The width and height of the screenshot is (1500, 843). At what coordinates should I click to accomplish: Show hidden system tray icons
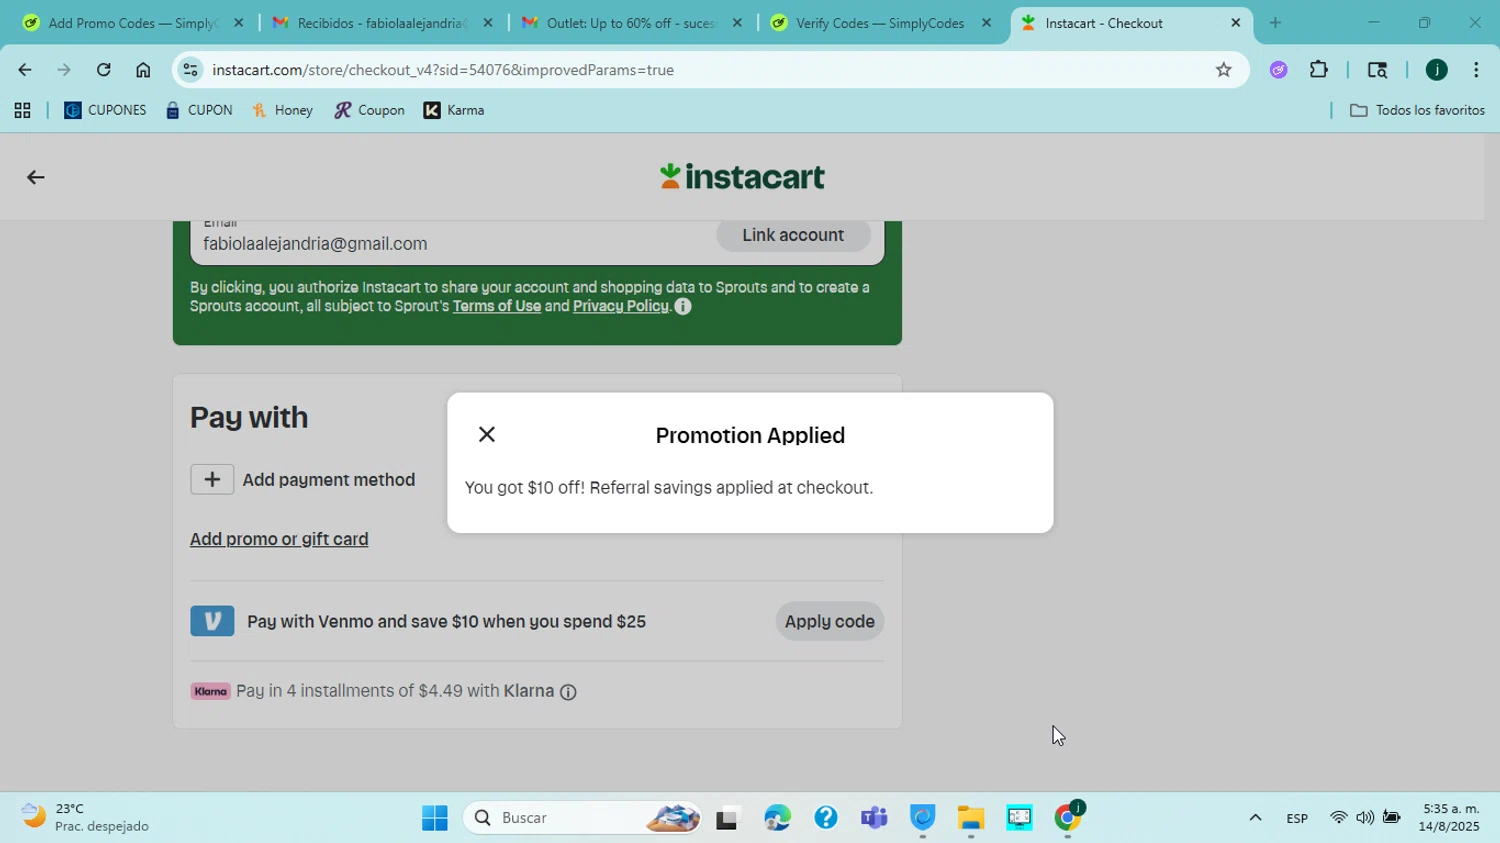(x=1255, y=818)
